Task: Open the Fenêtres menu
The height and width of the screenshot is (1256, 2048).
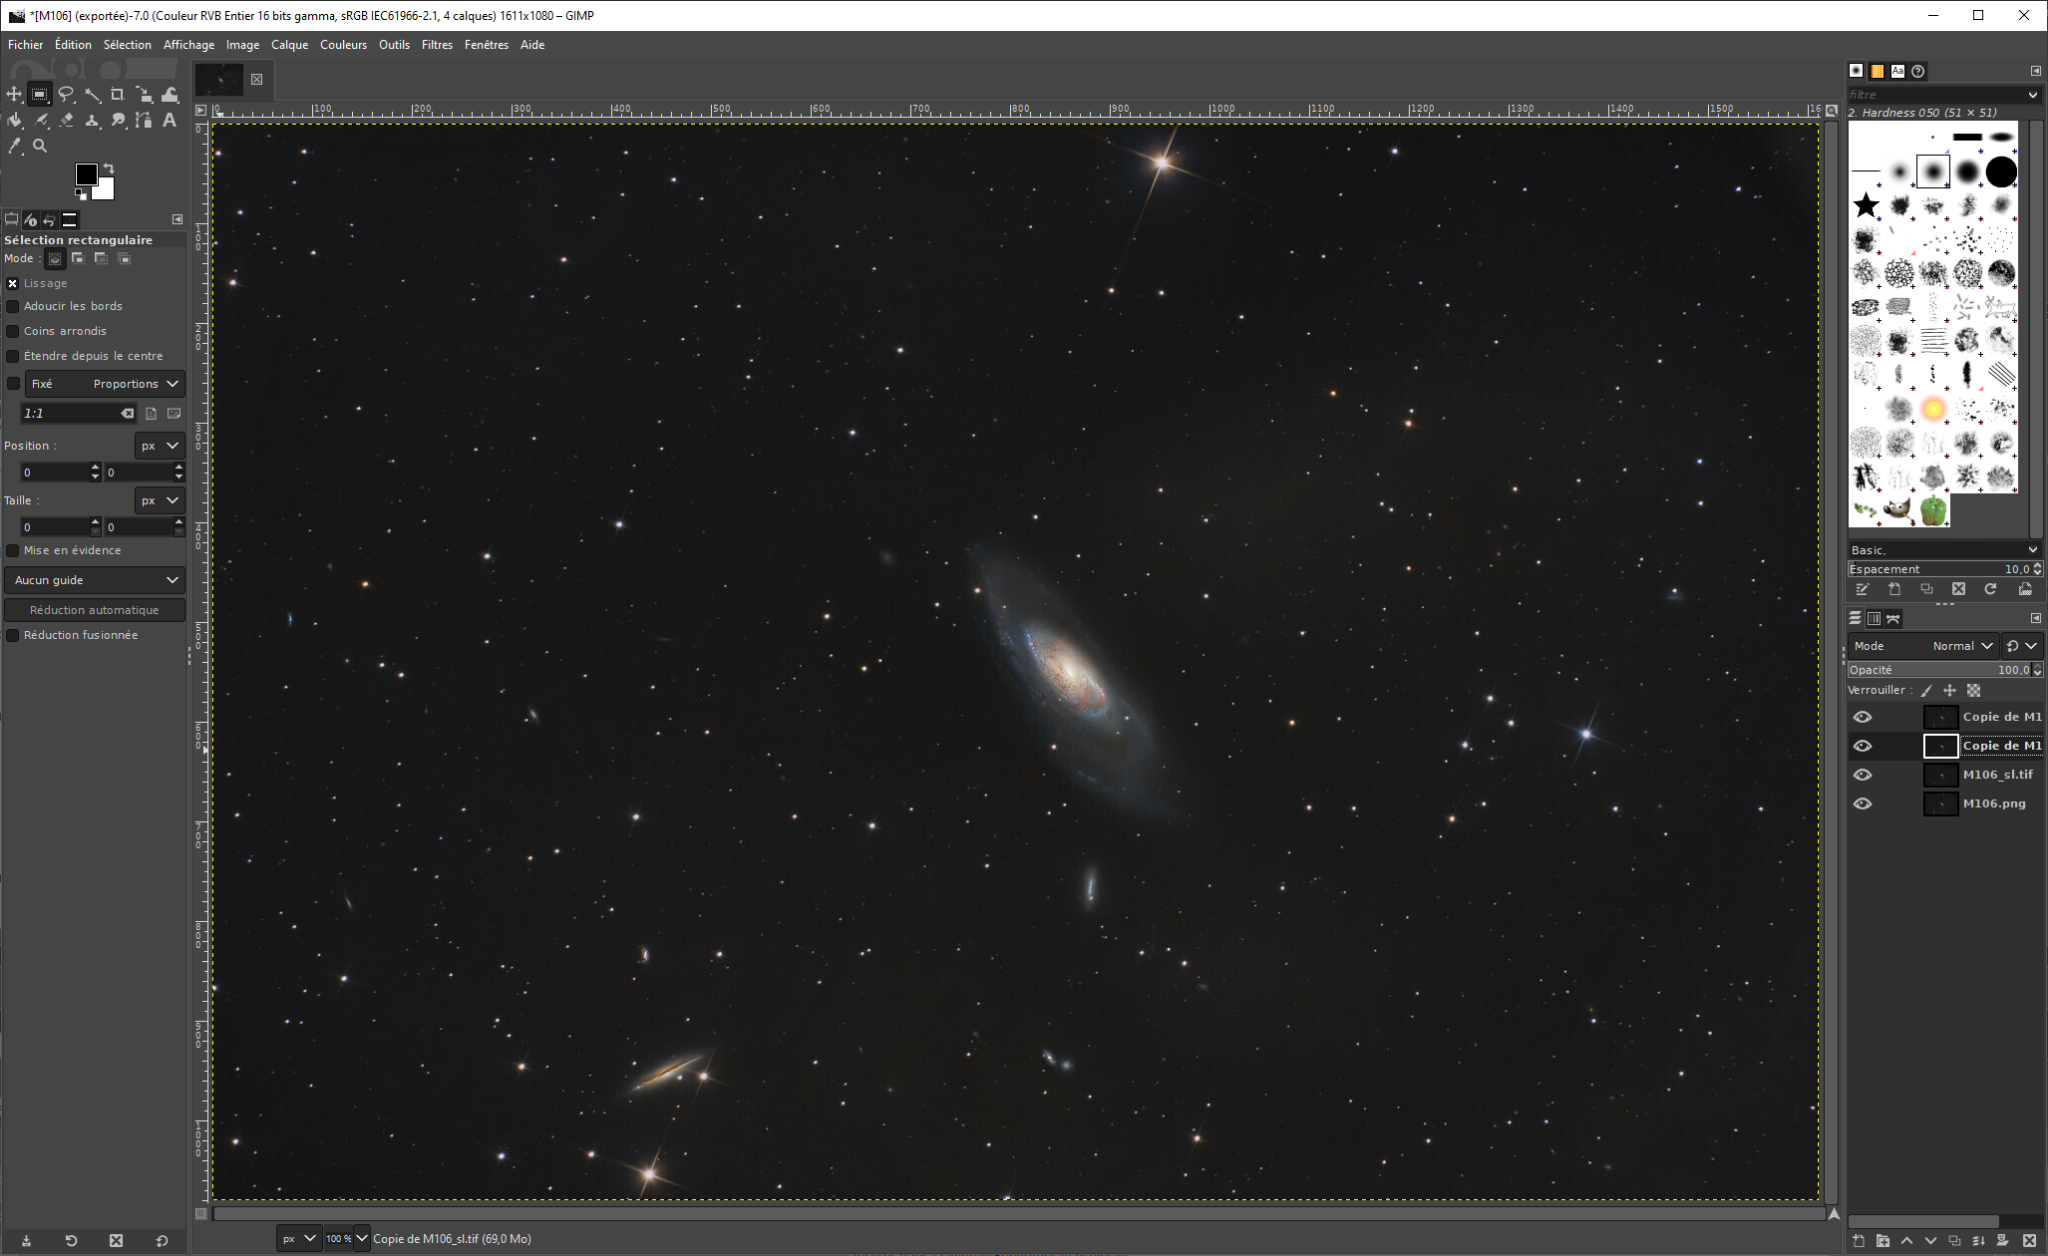Action: (x=486, y=45)
